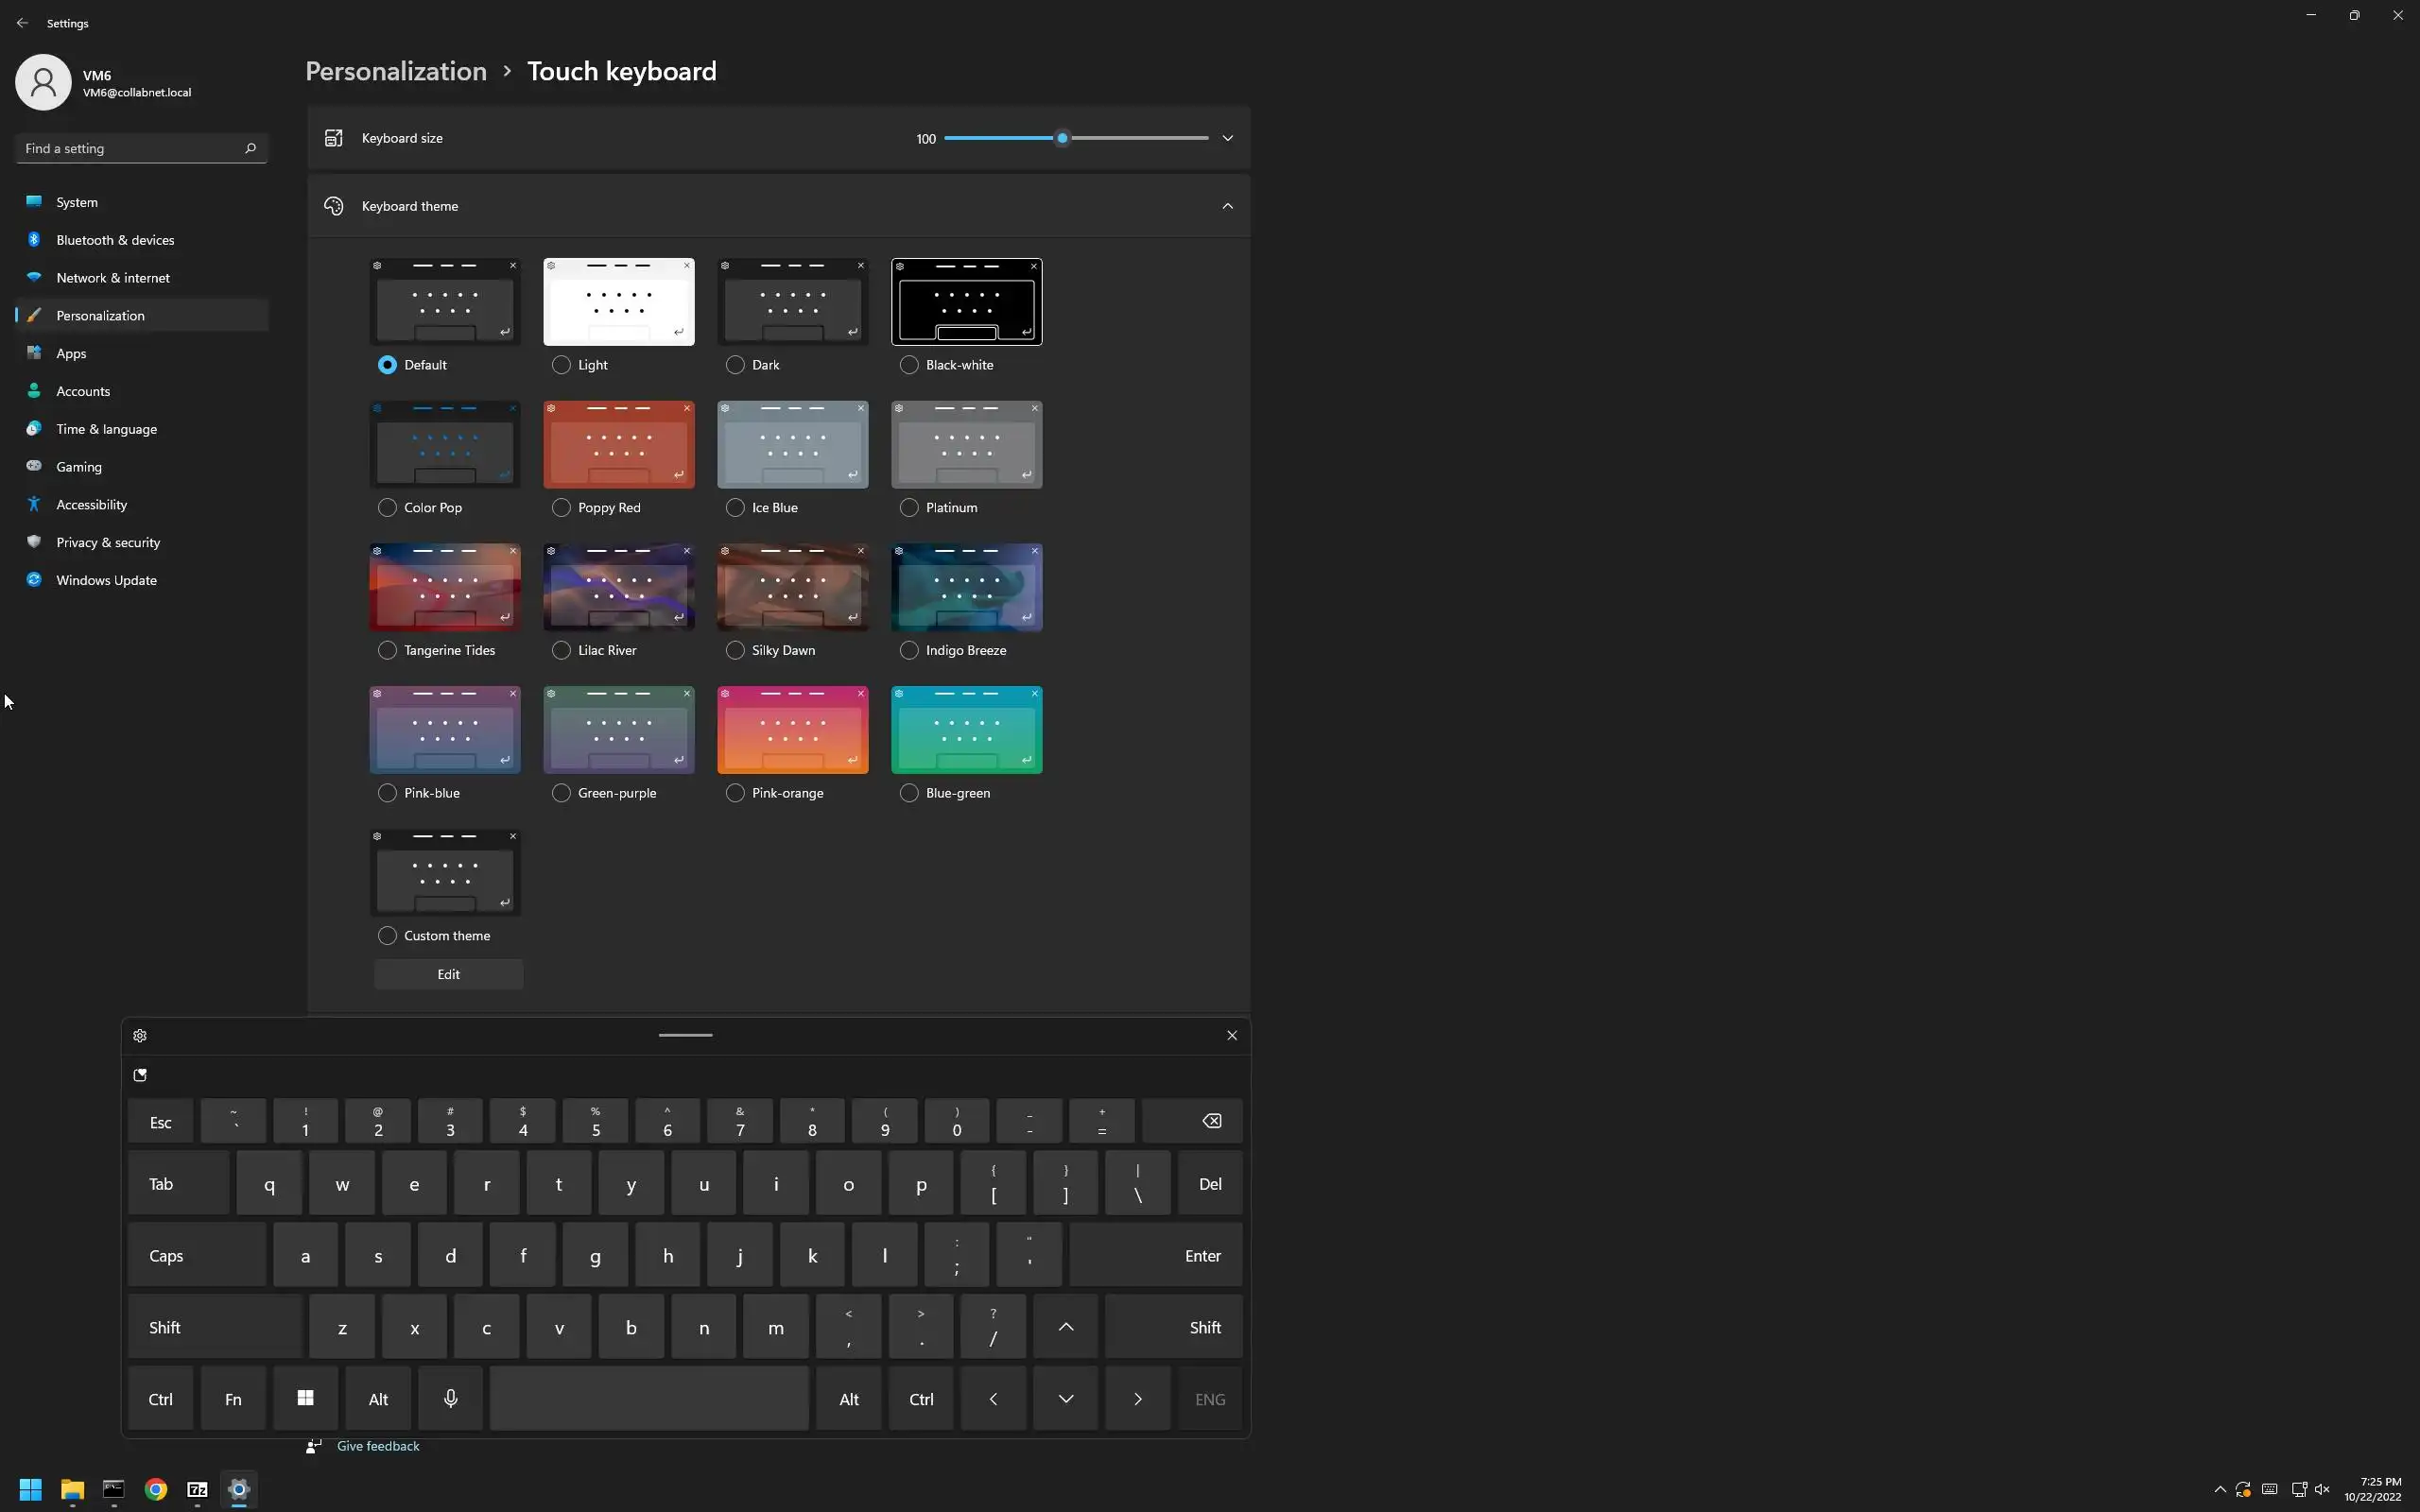Screen dimensions: 2420x1512
Task: Open Chrome from the taskbar
Action: (x=156, y=1489)
